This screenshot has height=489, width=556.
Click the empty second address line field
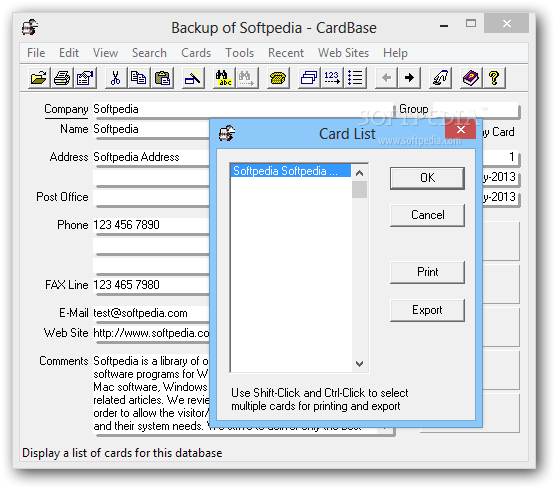pos(151,177)
